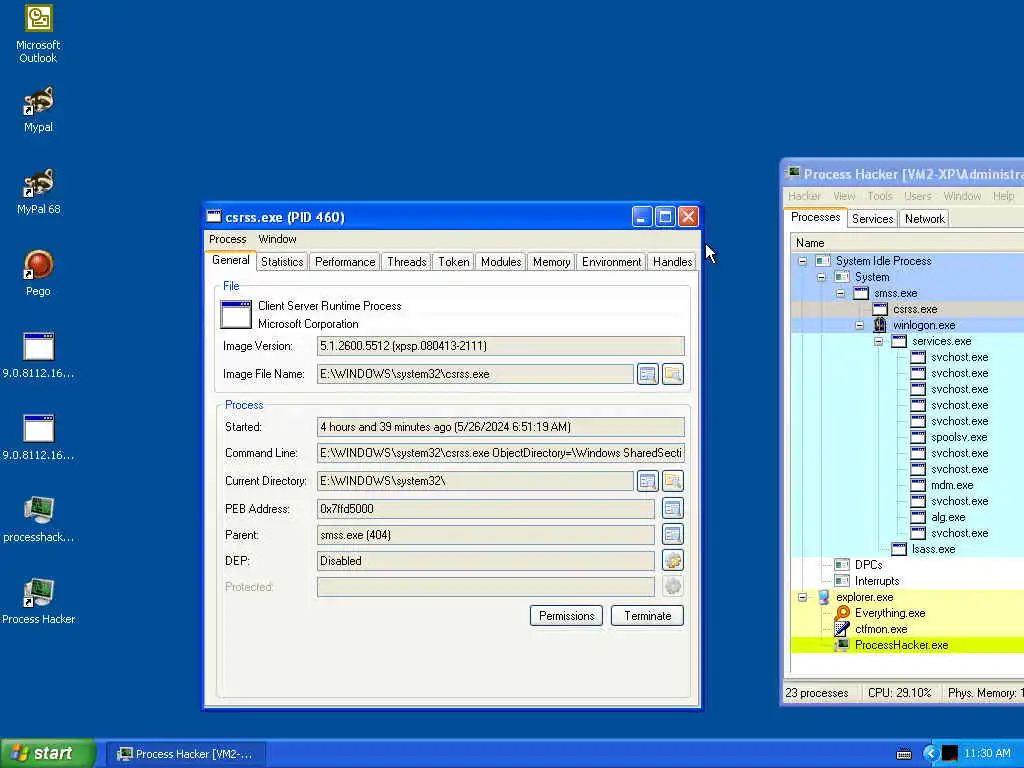Click the Name column header
1024x768 pixels.
(x=907, y=243)
